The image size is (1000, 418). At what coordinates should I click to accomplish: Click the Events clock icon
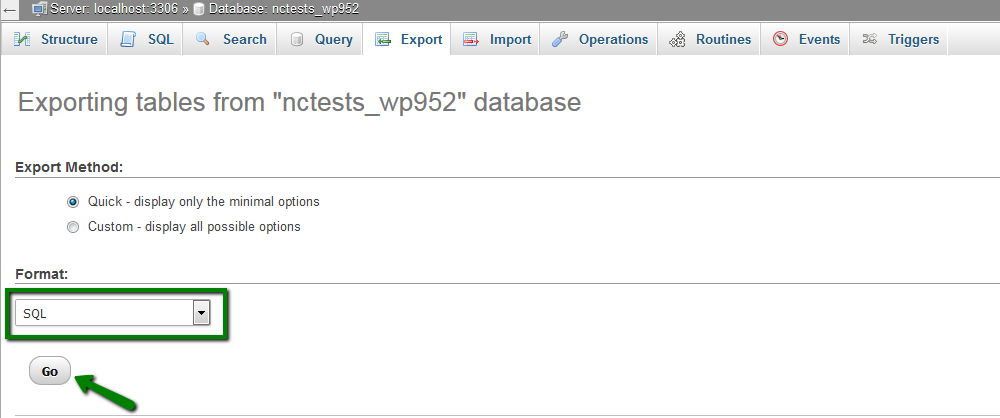coord(780,40)
